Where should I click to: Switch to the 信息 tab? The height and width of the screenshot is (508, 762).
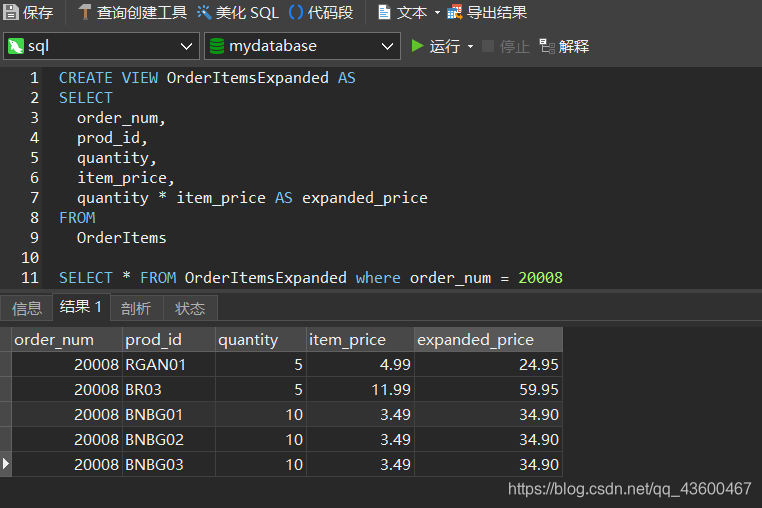pyautogui.click(x=27, y=308)
